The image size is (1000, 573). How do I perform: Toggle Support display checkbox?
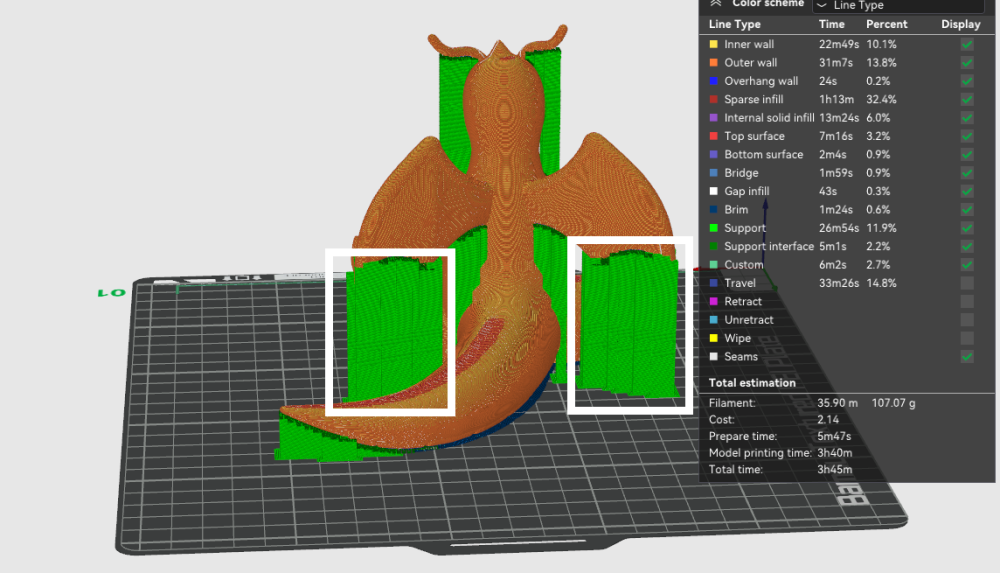coord(967,228)
